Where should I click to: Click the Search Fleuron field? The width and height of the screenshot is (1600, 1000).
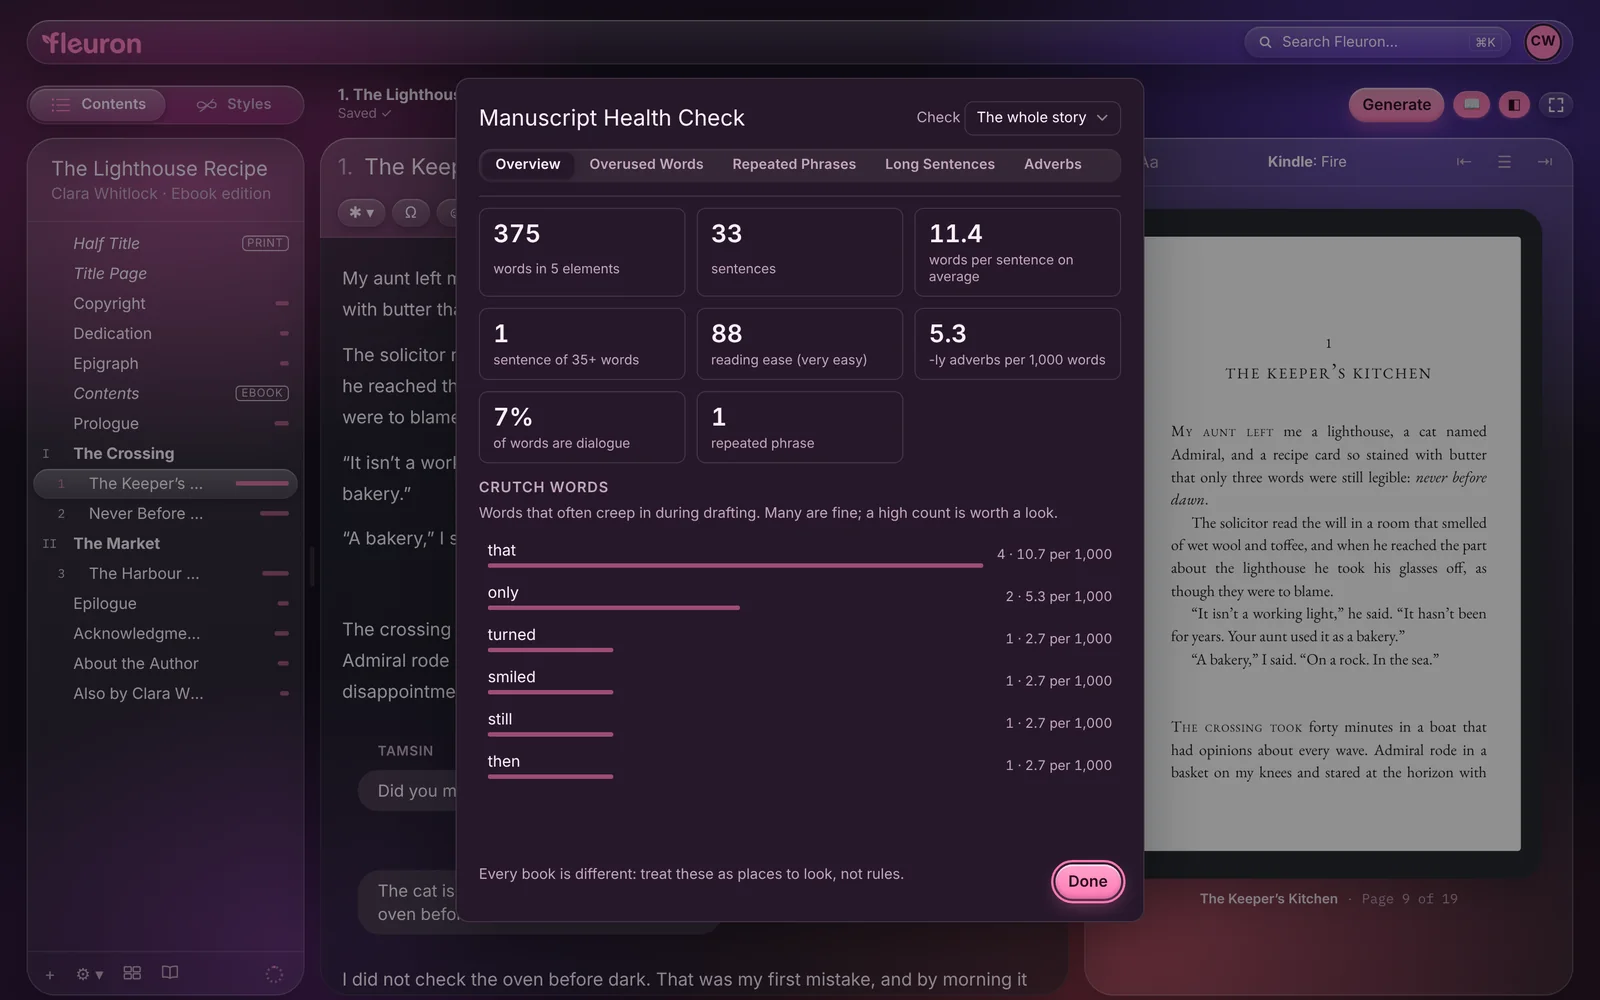click(1378, 42)
